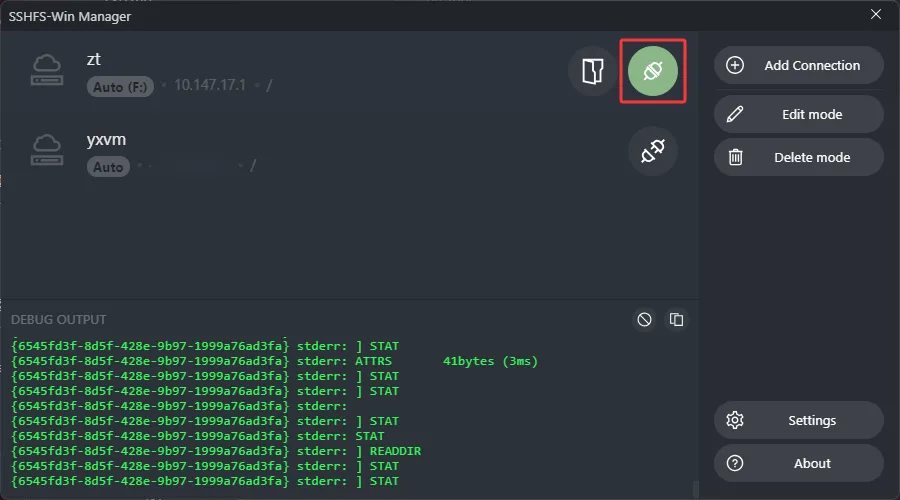Connect the yxvm server using plug icon
This screenshot has width=900, height=500.
pyautogui.click(x=653, y=151)
